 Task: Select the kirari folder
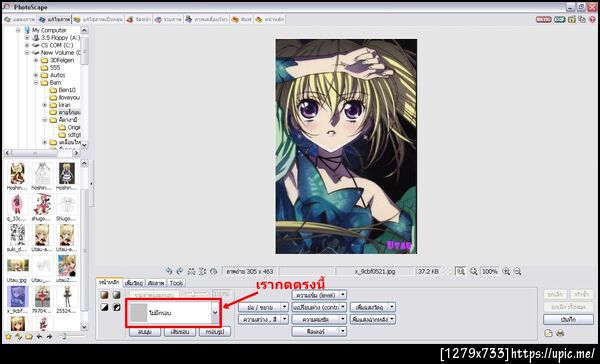[x=64, y=105]
